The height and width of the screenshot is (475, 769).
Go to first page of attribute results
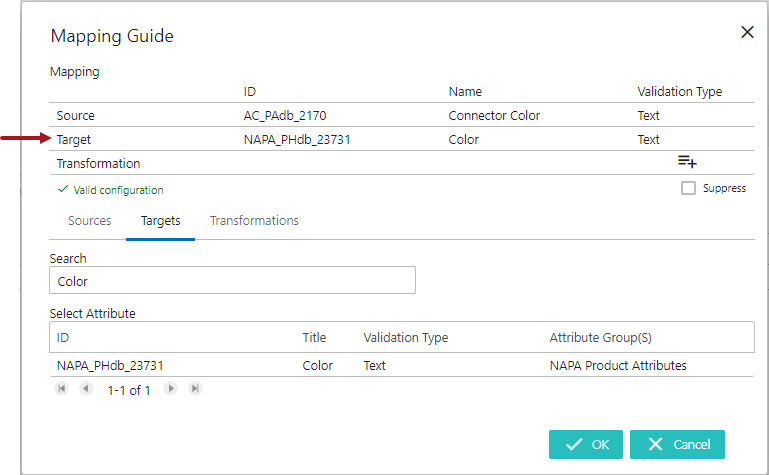(62, 389)
